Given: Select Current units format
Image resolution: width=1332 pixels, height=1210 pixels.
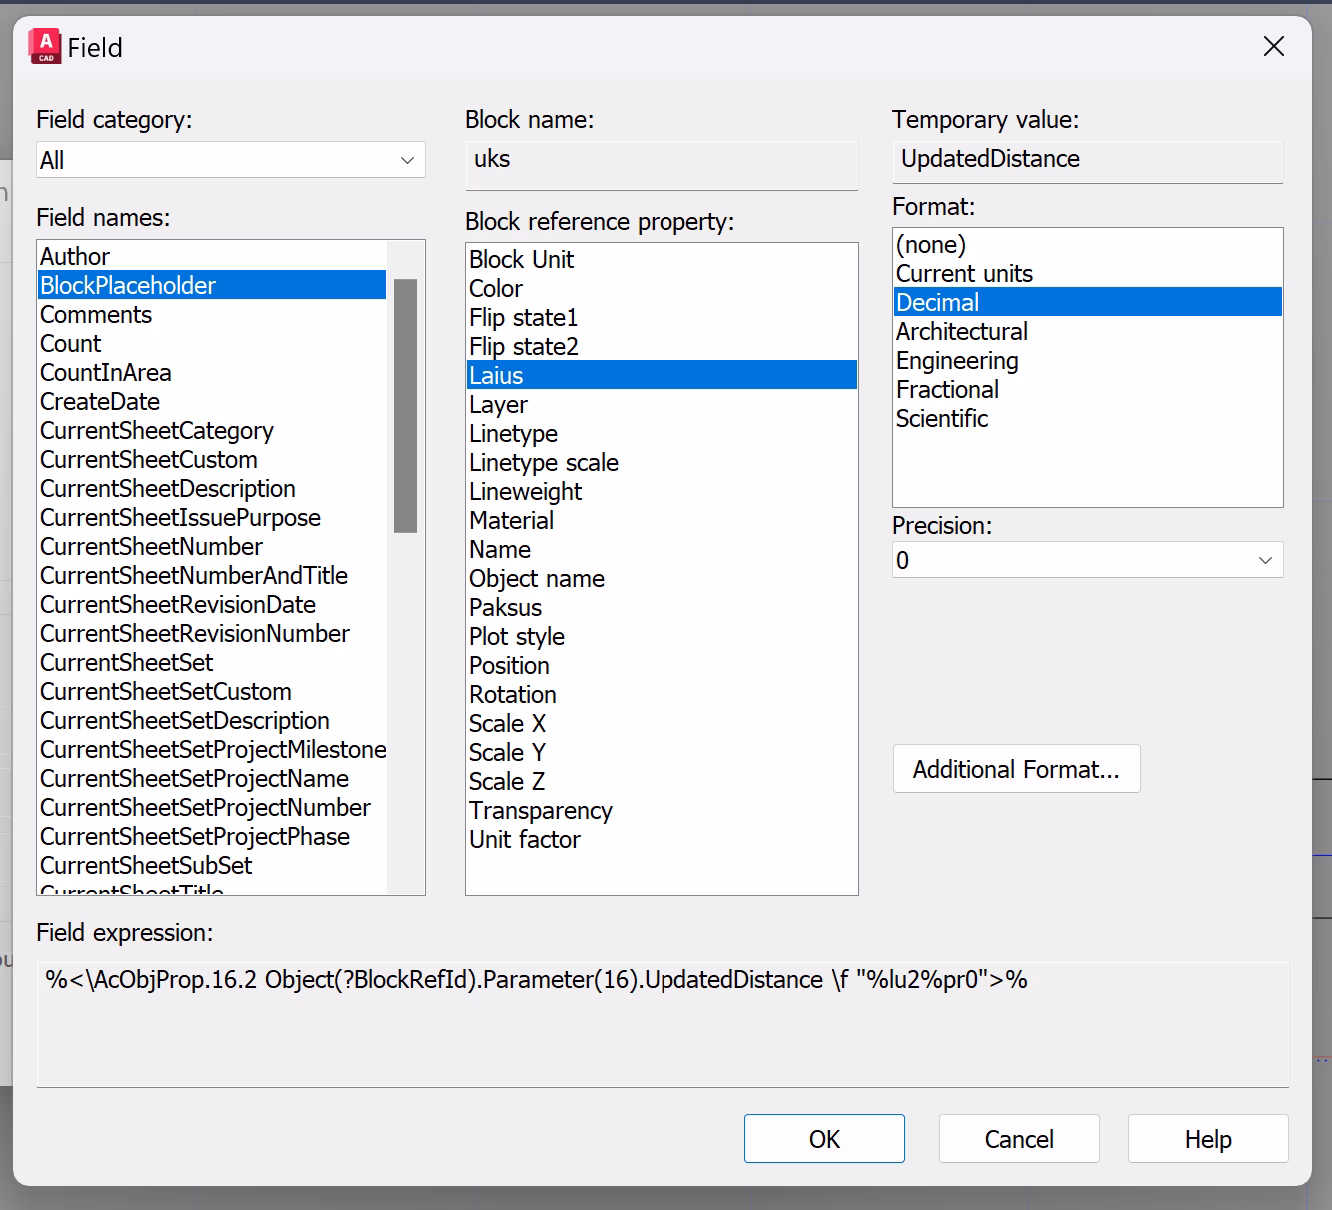Looking at the screenshot, I should [x=964, y=274].
